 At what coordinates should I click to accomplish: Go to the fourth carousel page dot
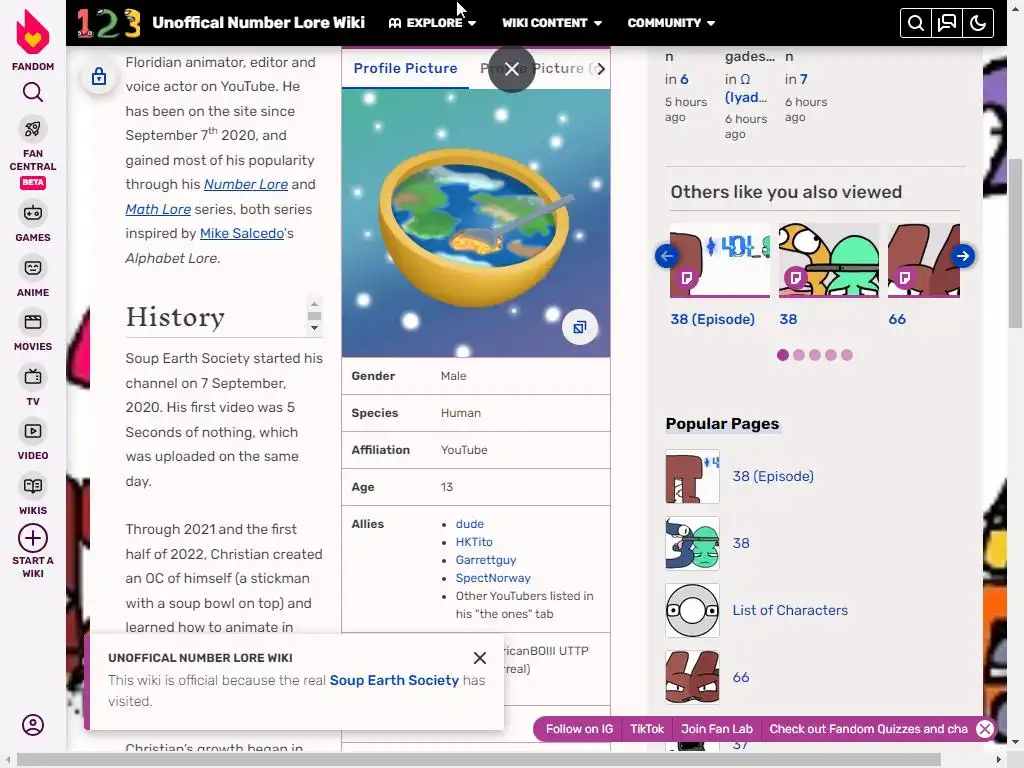[x=831, y=355]
